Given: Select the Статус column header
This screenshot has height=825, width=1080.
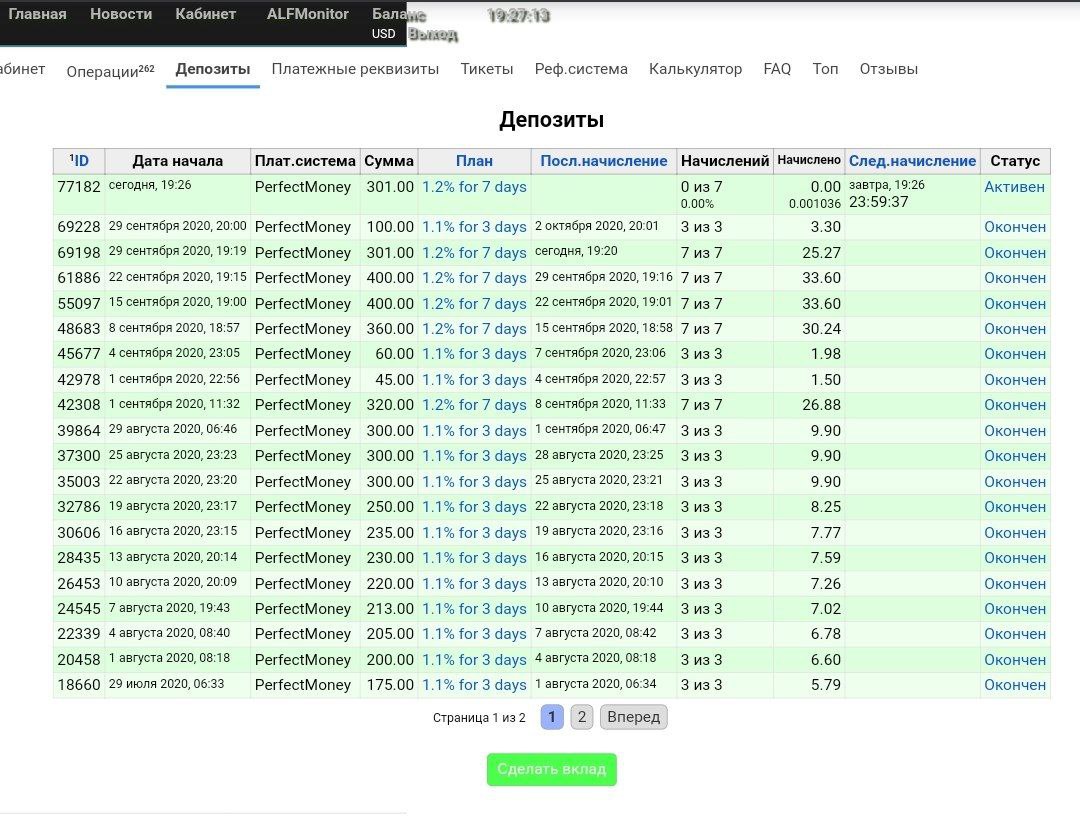Looking at the screenshot, I should pyautogui.click(x=1015, y=160).
